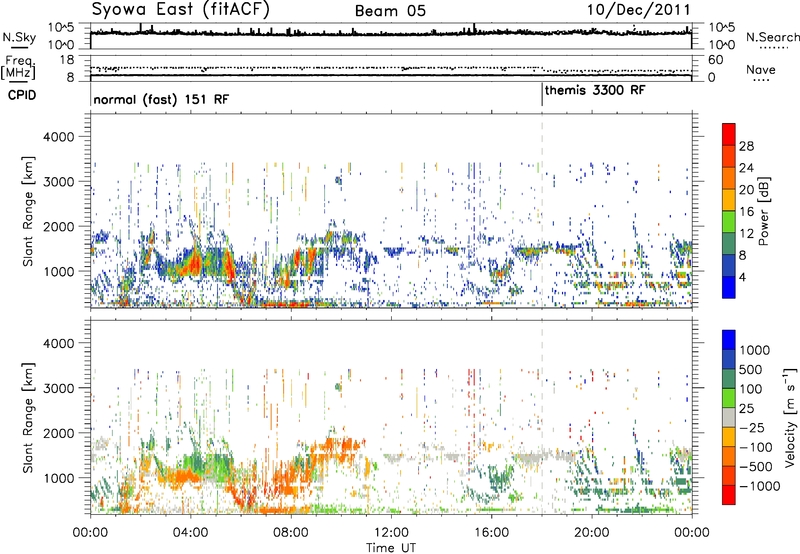Click the 'Time UT' x-axis label
The width and height of the screenshot is (800, 554).
click(391, 547)
